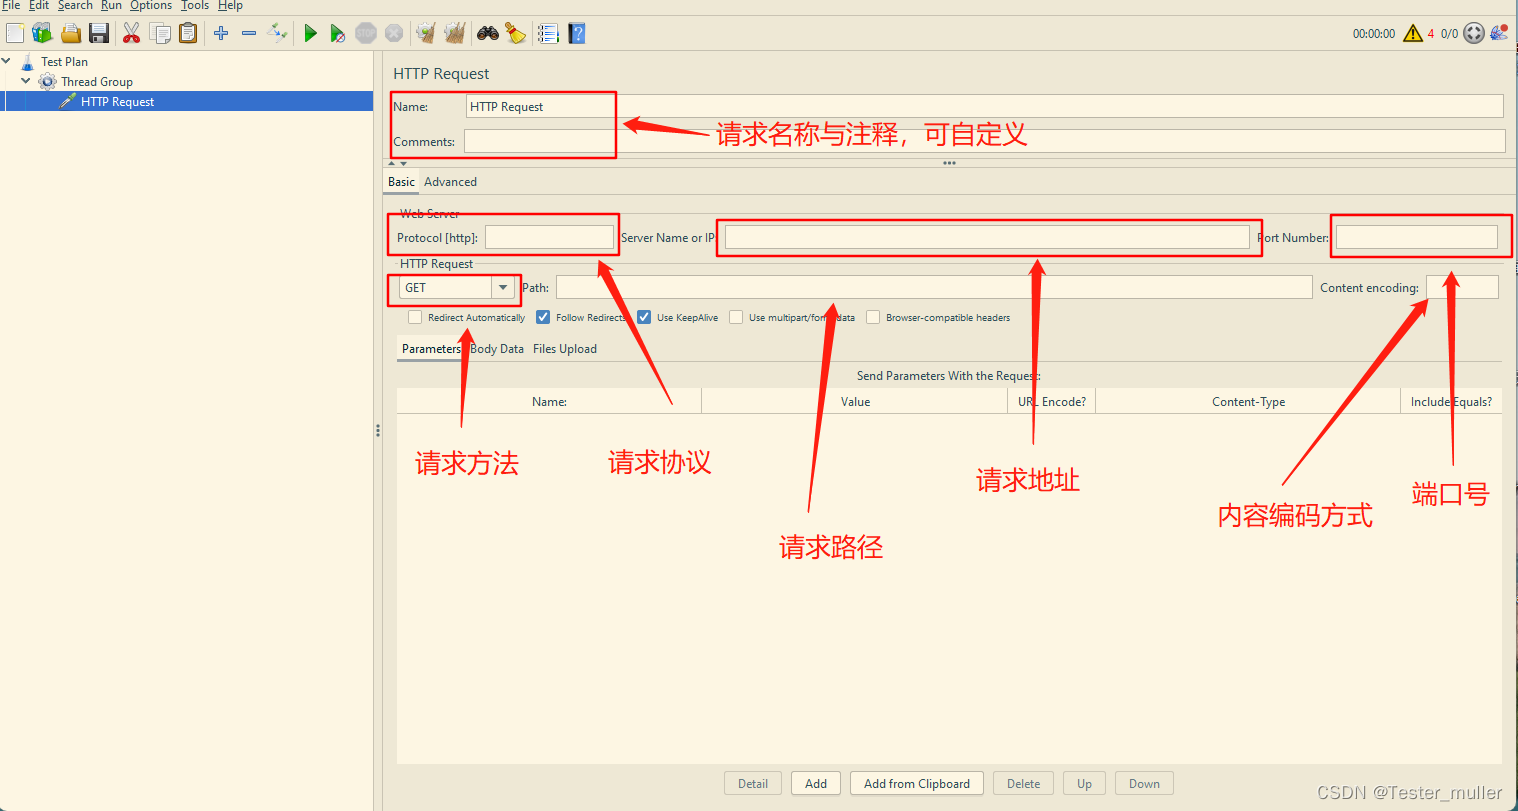Image resolution: width=1518 pixels, height=811 pixels.
Task: Toggle Redirect Automatically checkbox
Action: 415,317
